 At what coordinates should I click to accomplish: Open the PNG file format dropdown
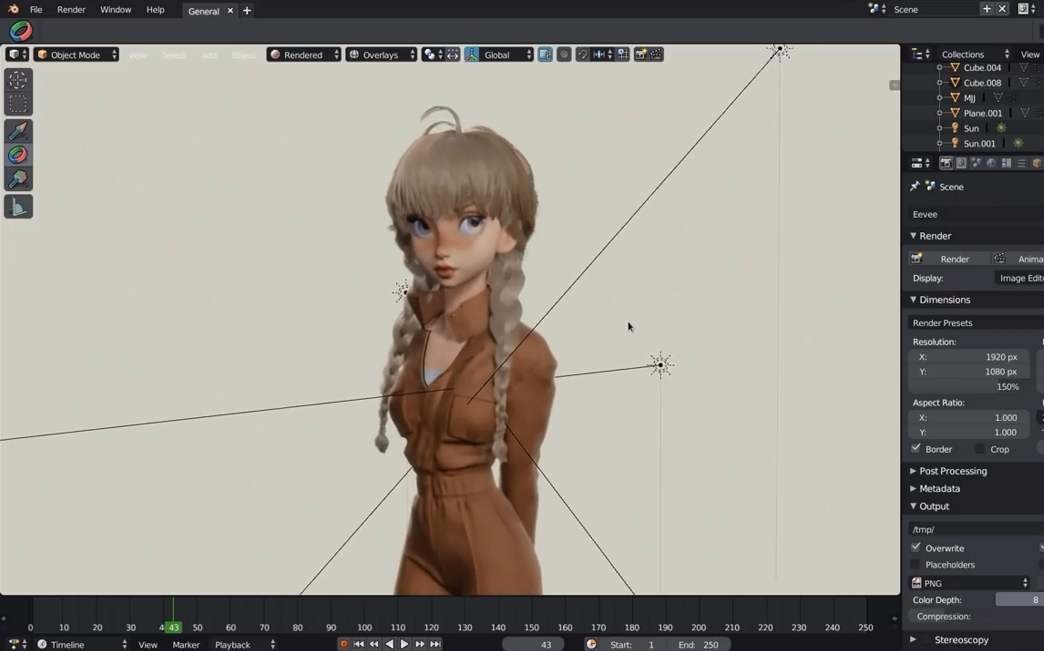[969, 582]
